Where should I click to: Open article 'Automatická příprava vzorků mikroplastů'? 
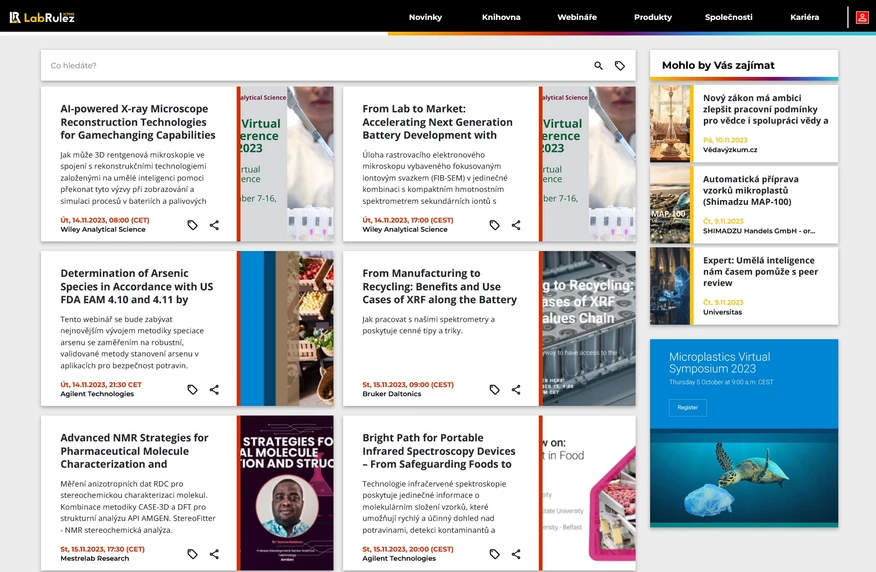pyautogui.click(x=750, y=190)
